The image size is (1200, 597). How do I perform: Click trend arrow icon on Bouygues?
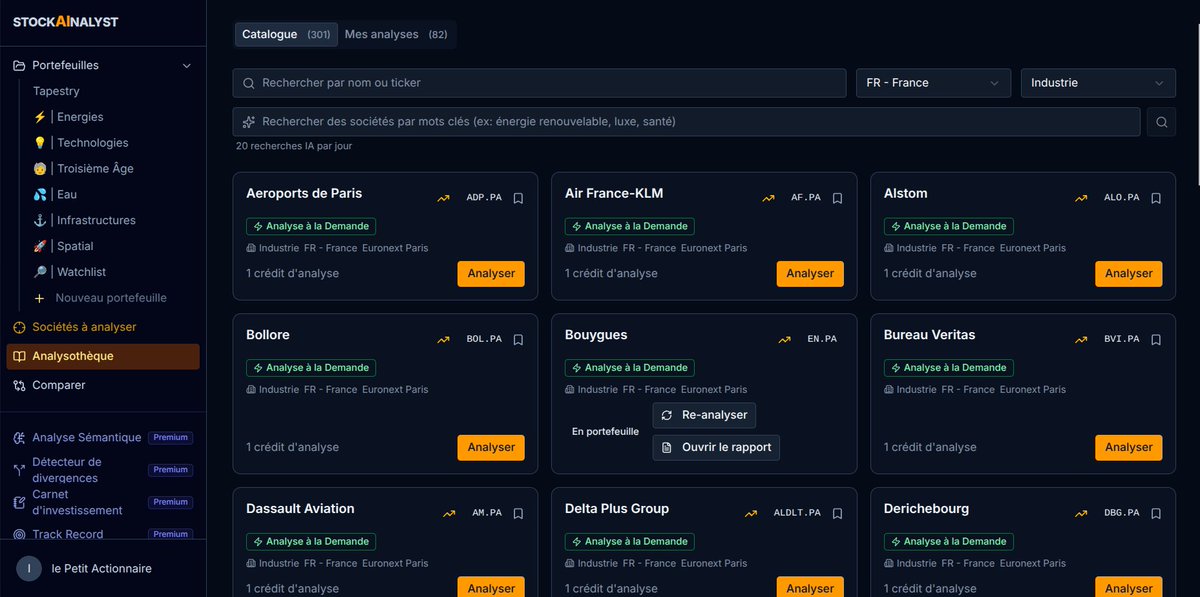(x=785, y=339)
